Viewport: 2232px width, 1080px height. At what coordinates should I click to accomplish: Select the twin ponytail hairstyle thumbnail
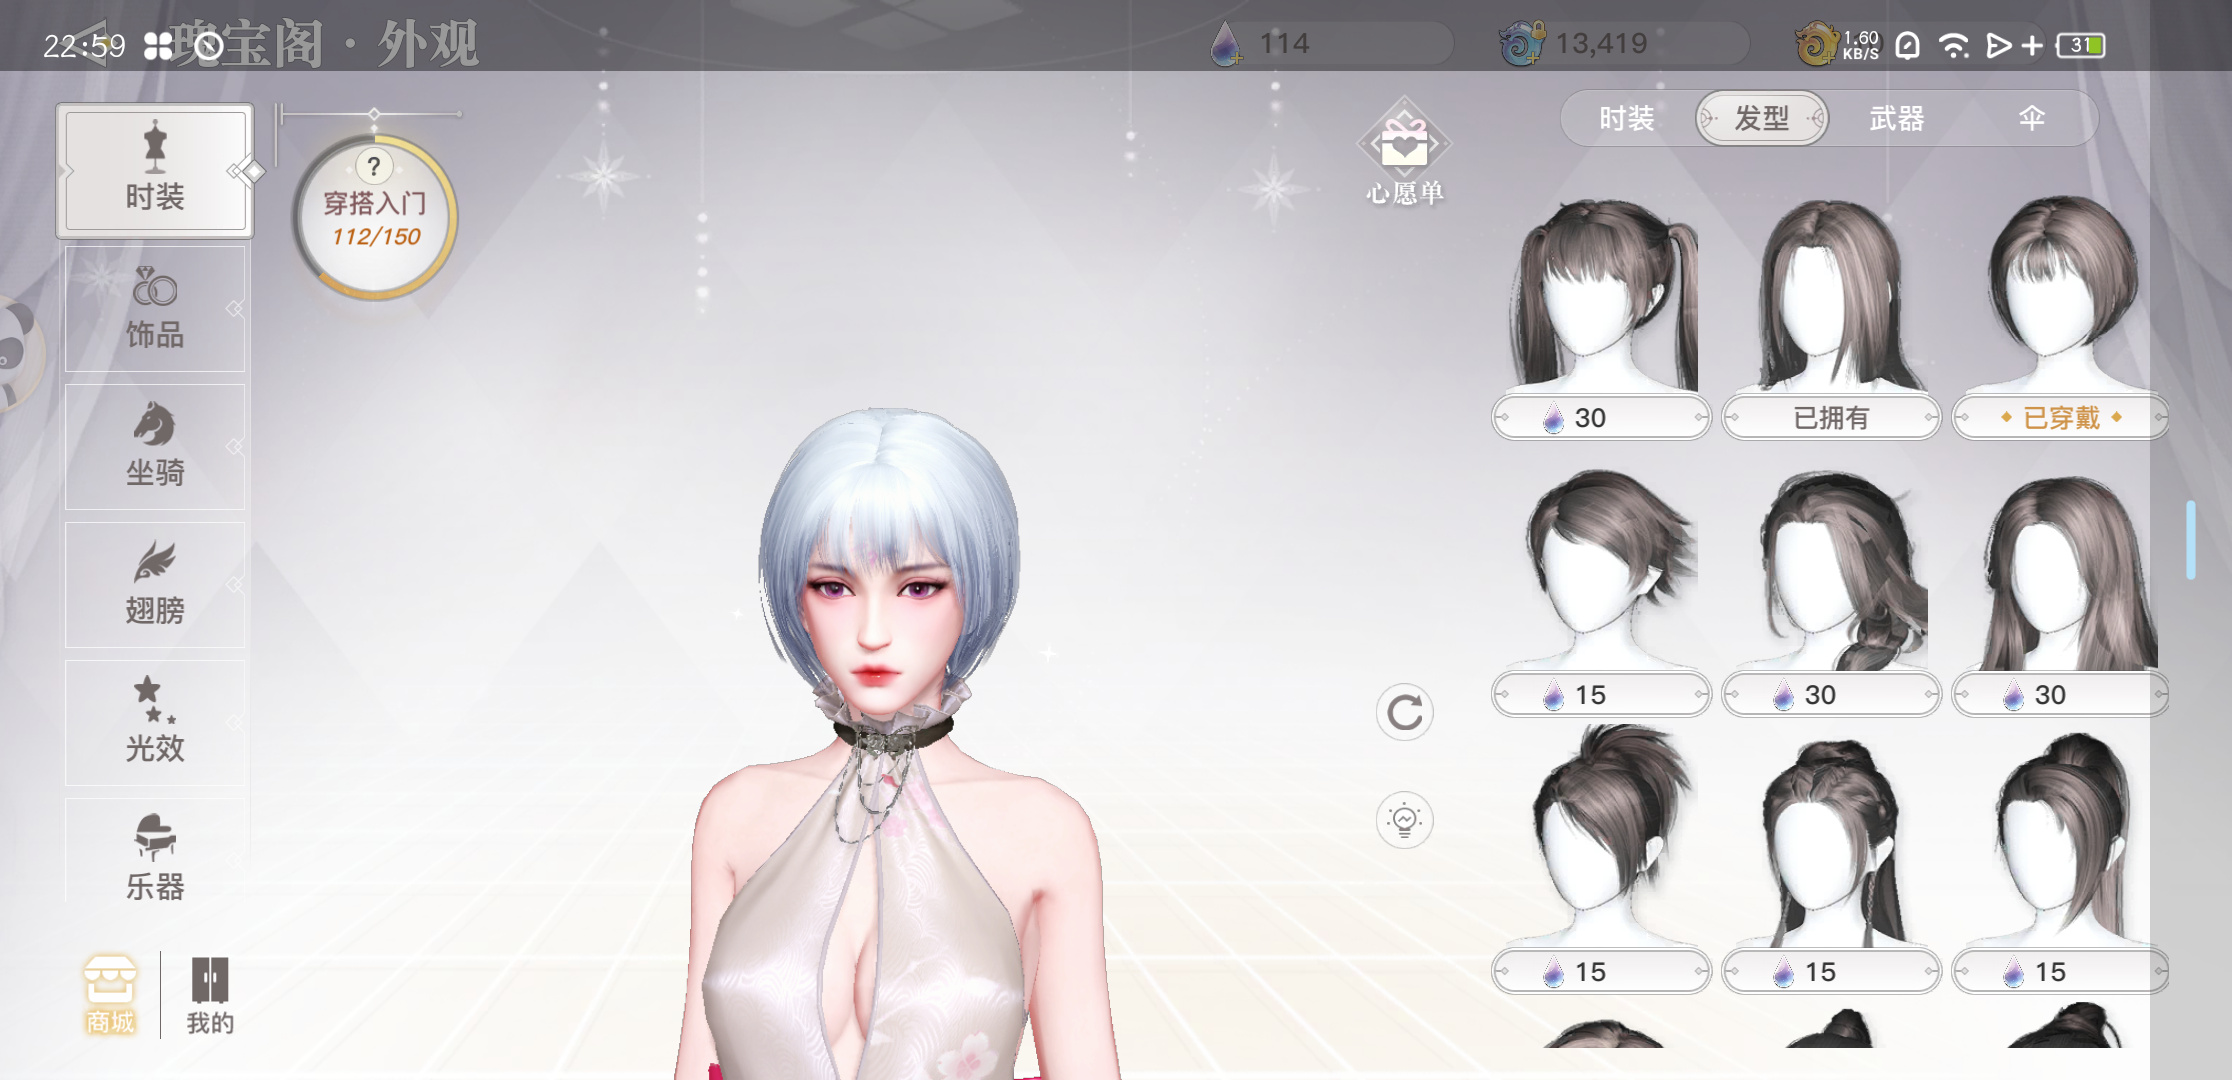coord(1602,293)
